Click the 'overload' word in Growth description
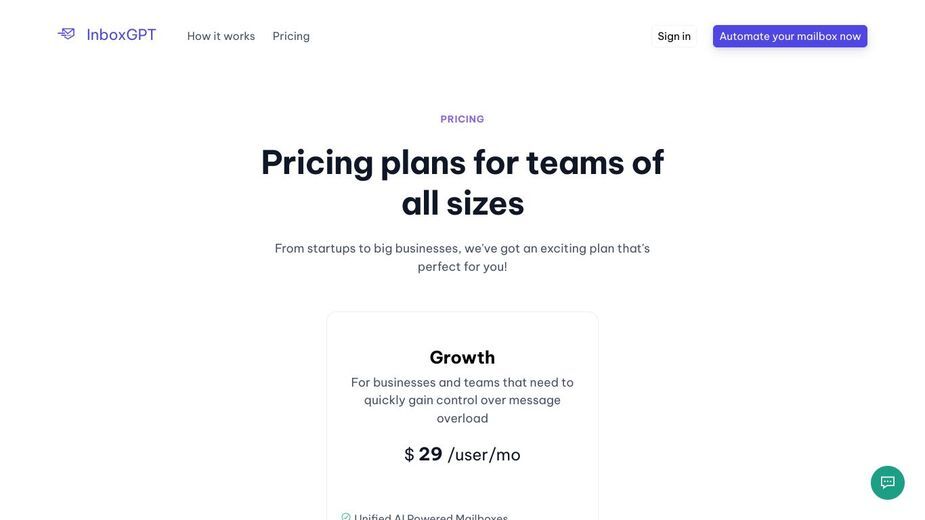 [x=462, y=418]
